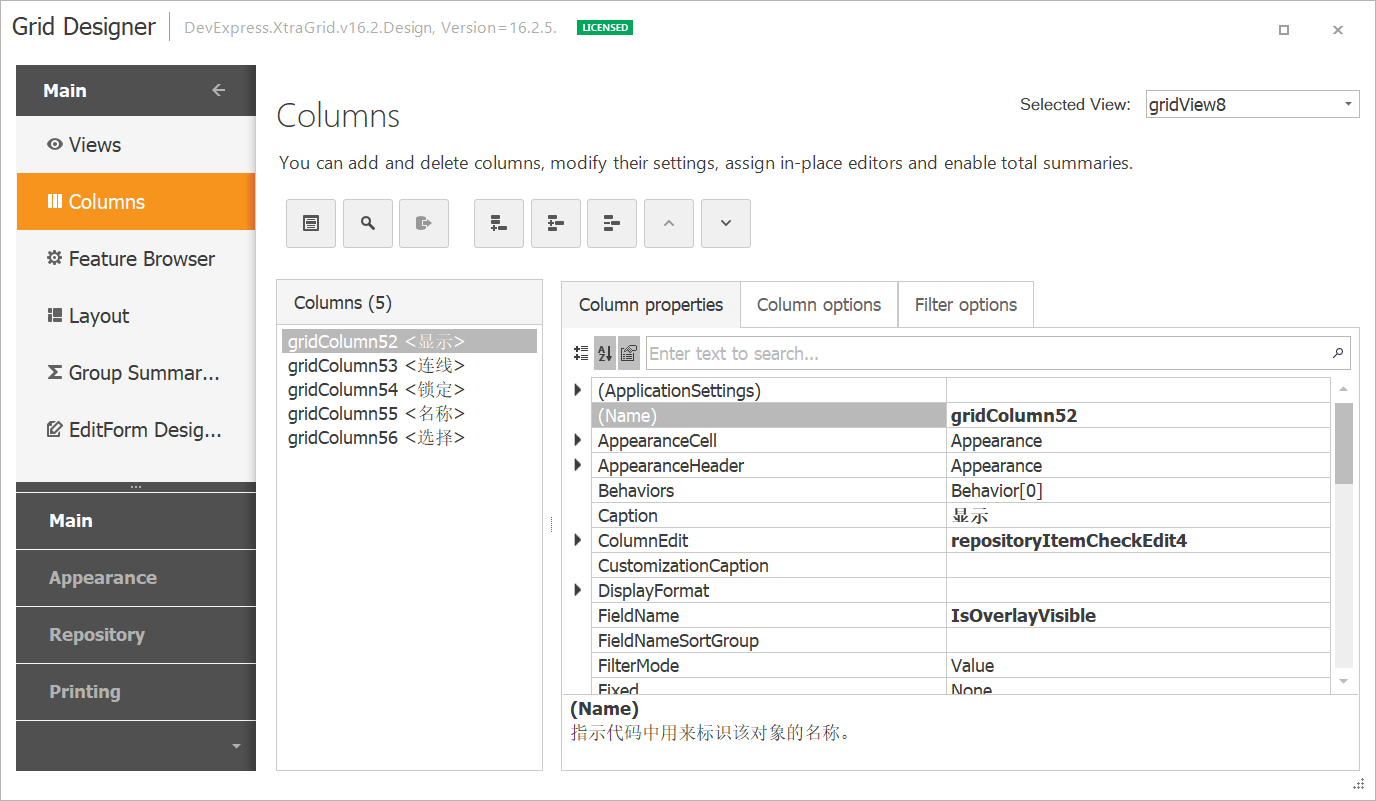The height and width of the screenshot is (801, 1376).
Task: Click the FieldNameSortGroup property row
Action: 961,640
